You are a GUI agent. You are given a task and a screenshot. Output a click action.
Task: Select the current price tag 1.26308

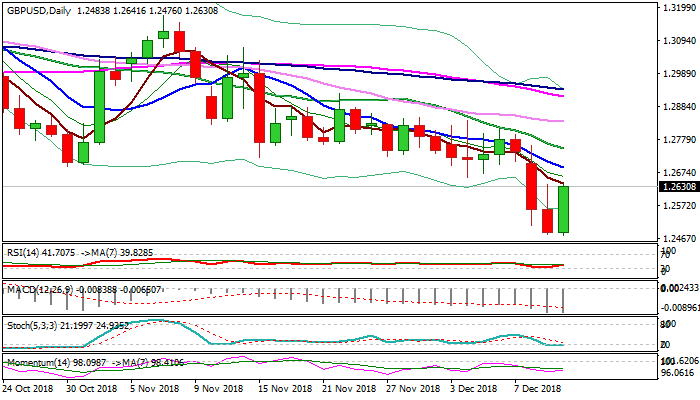(678, 186)
